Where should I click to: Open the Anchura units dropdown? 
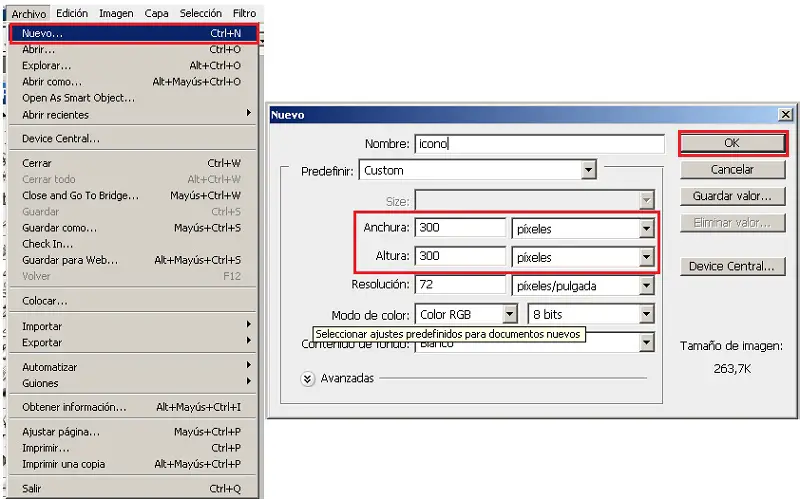(583, 229)
